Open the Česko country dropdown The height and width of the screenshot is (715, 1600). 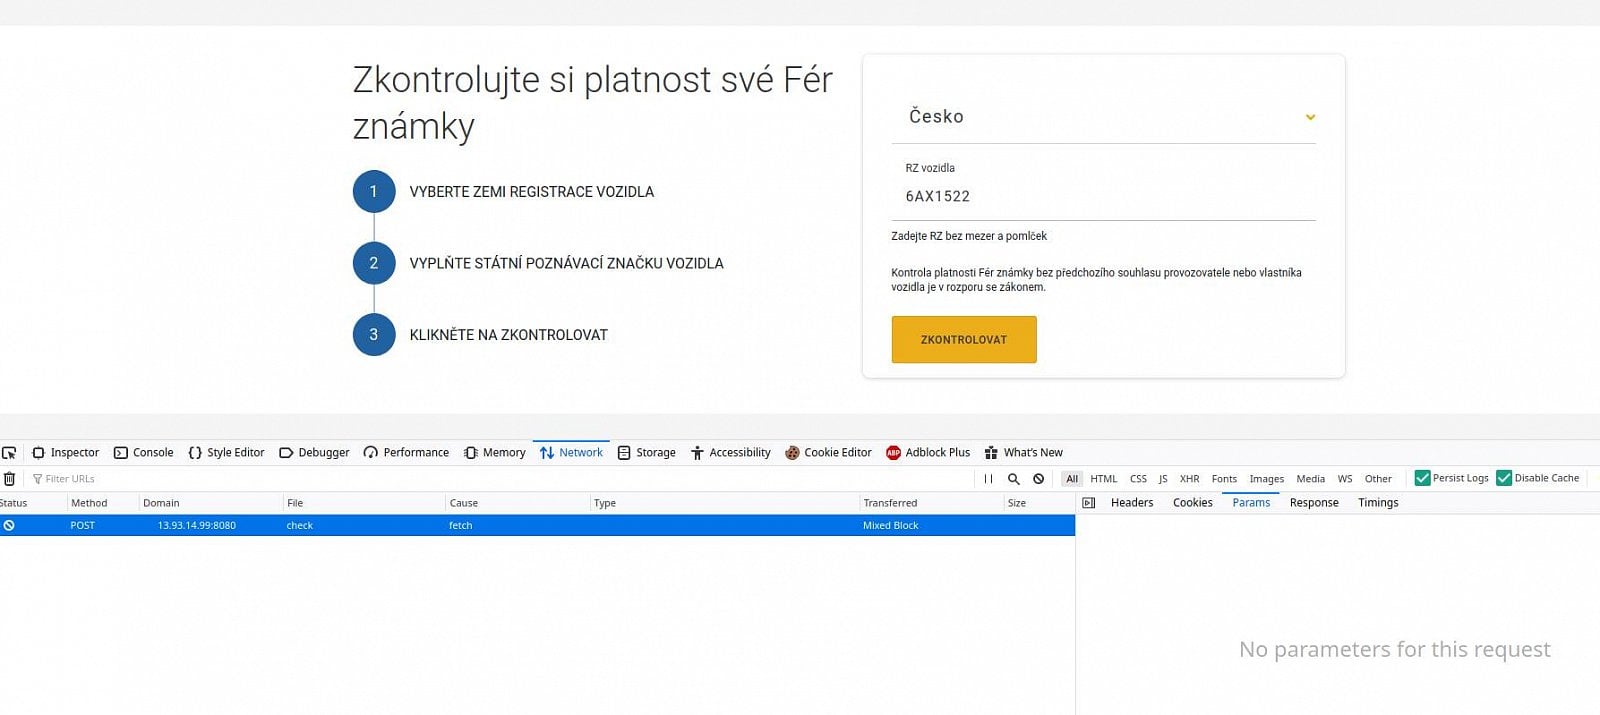1103,117
